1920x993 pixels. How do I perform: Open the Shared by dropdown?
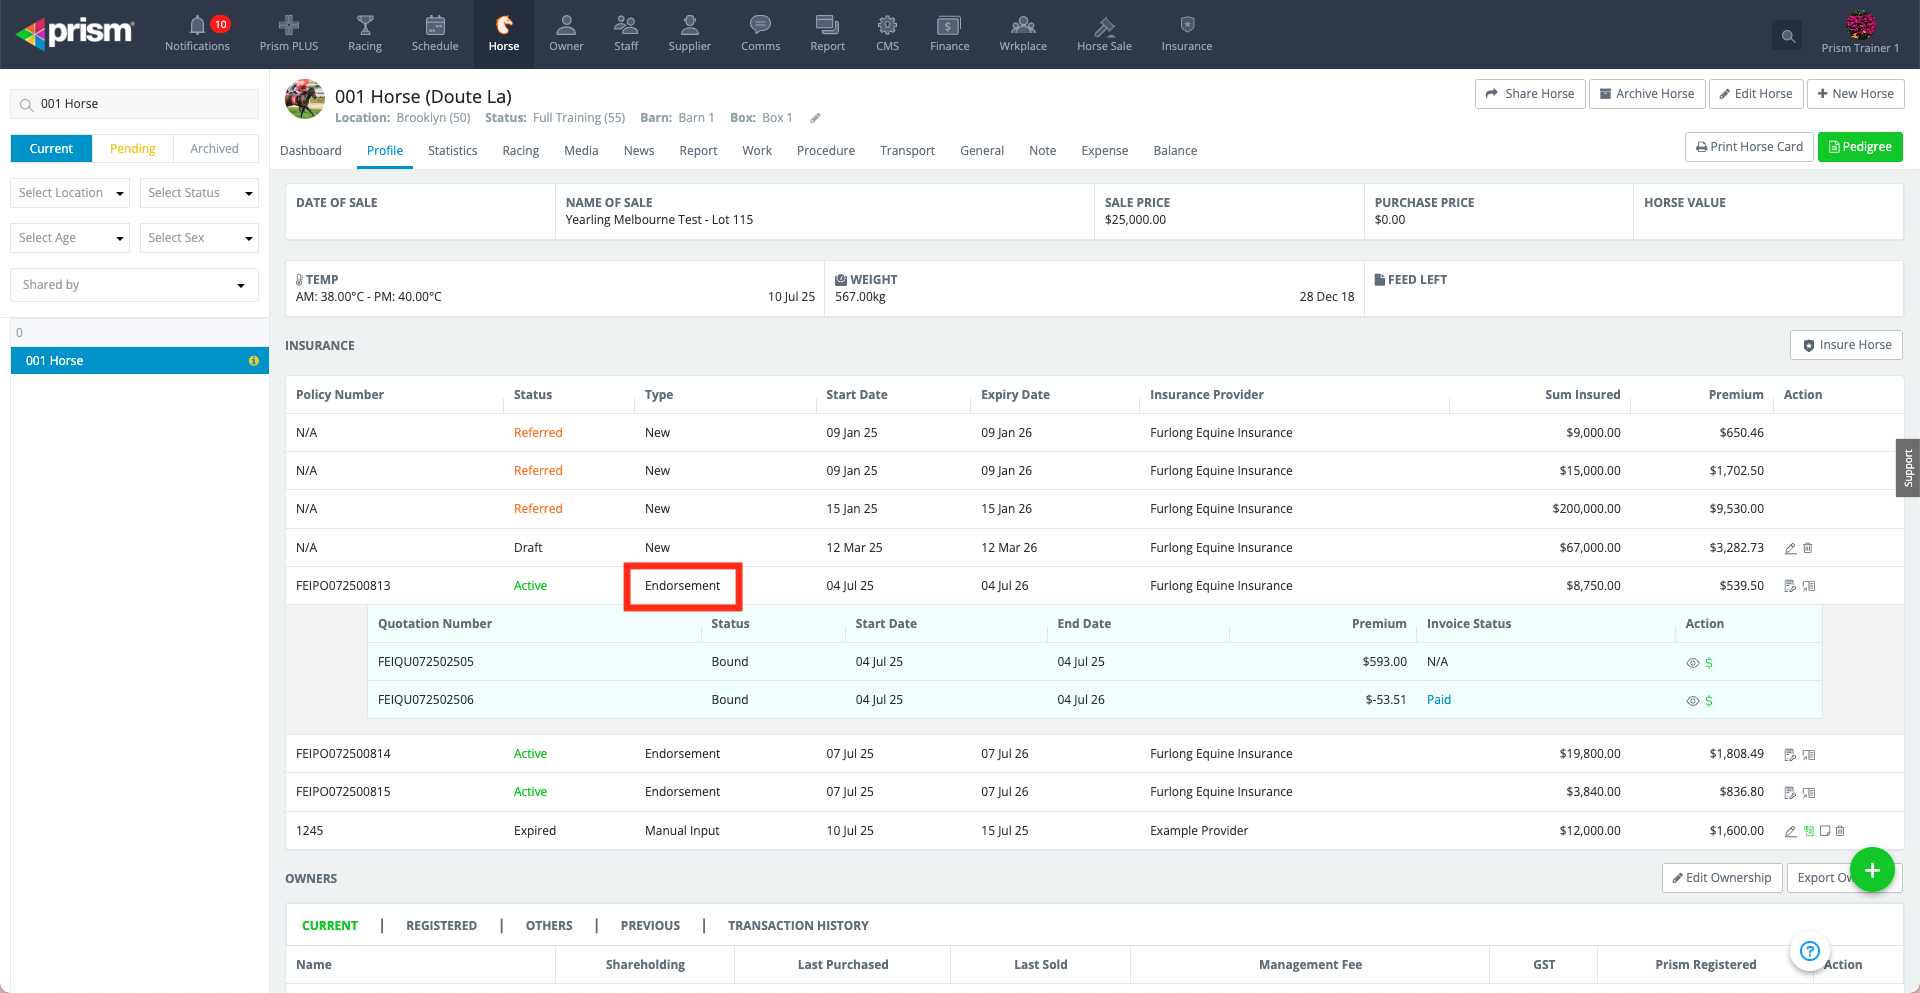point(134,285)
